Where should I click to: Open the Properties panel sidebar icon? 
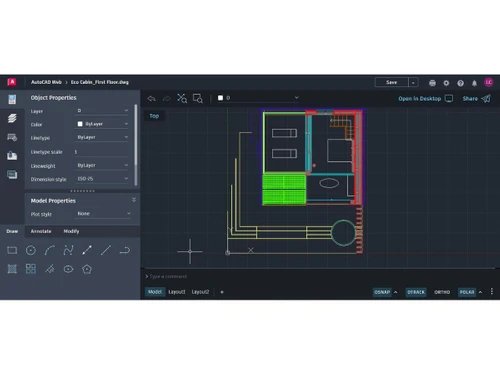(12, 99)
